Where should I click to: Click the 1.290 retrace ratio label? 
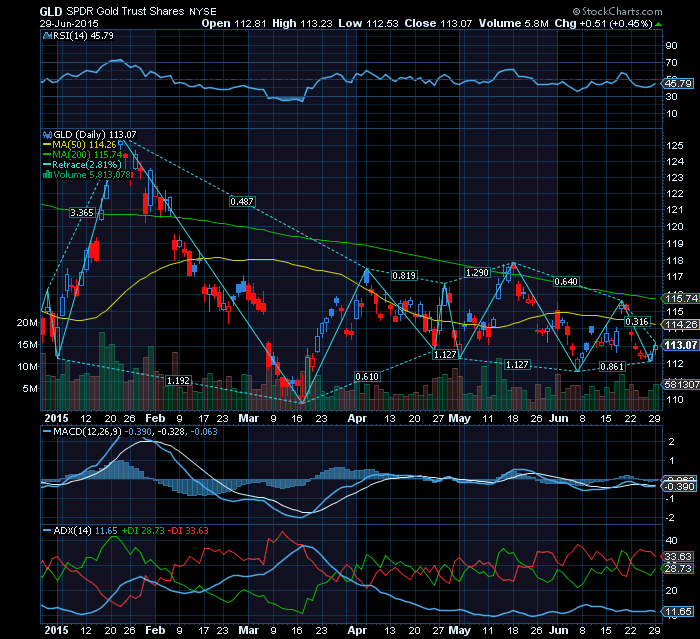(477, 272)
